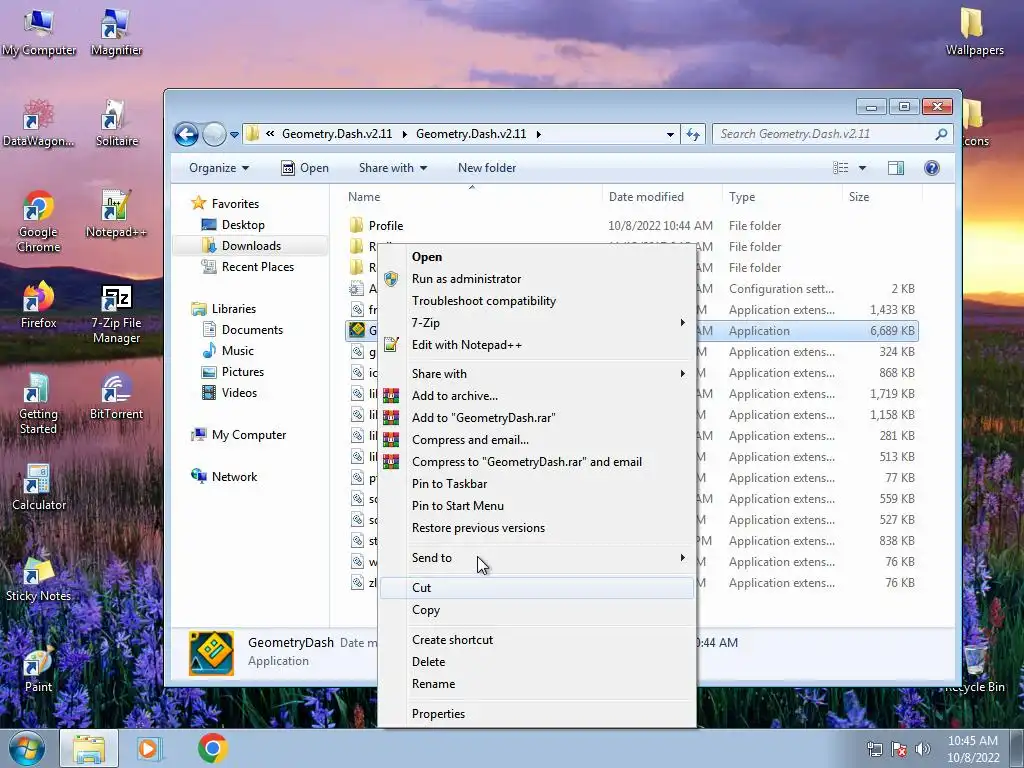Open the Calculator desktop icon
Viewport: 1024px width, 768px height.
39,487
